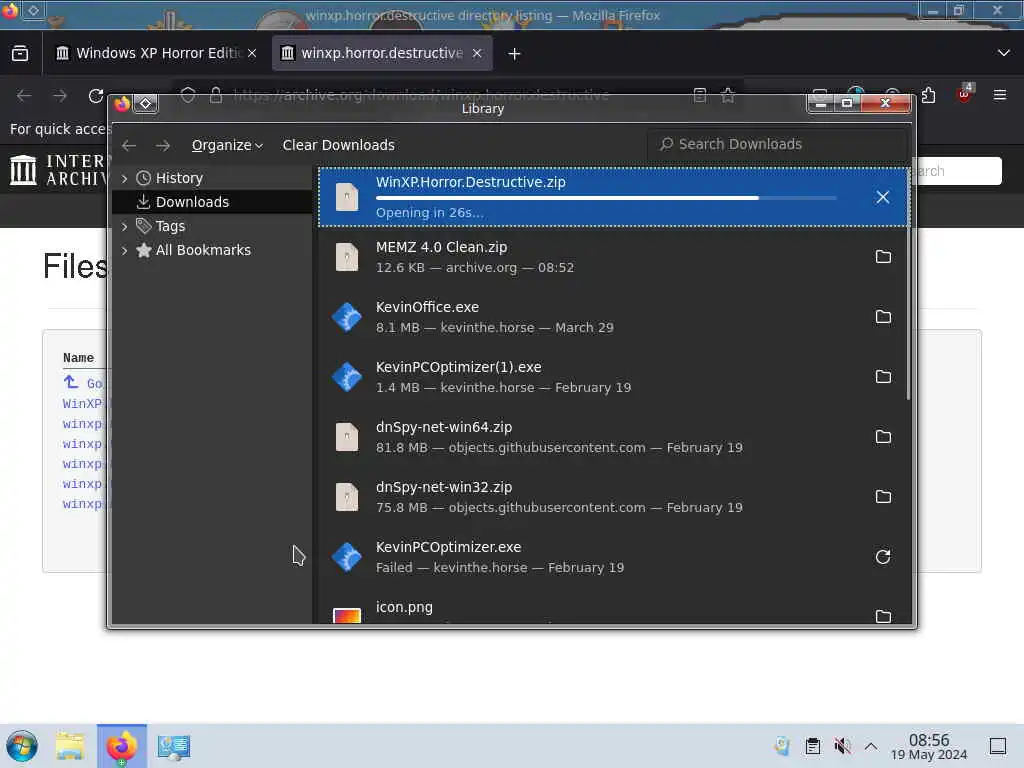Screen dimensions: 1024x768
Task: Retry the failed KevinPCOptimizer.exe download
Action: 883,557
